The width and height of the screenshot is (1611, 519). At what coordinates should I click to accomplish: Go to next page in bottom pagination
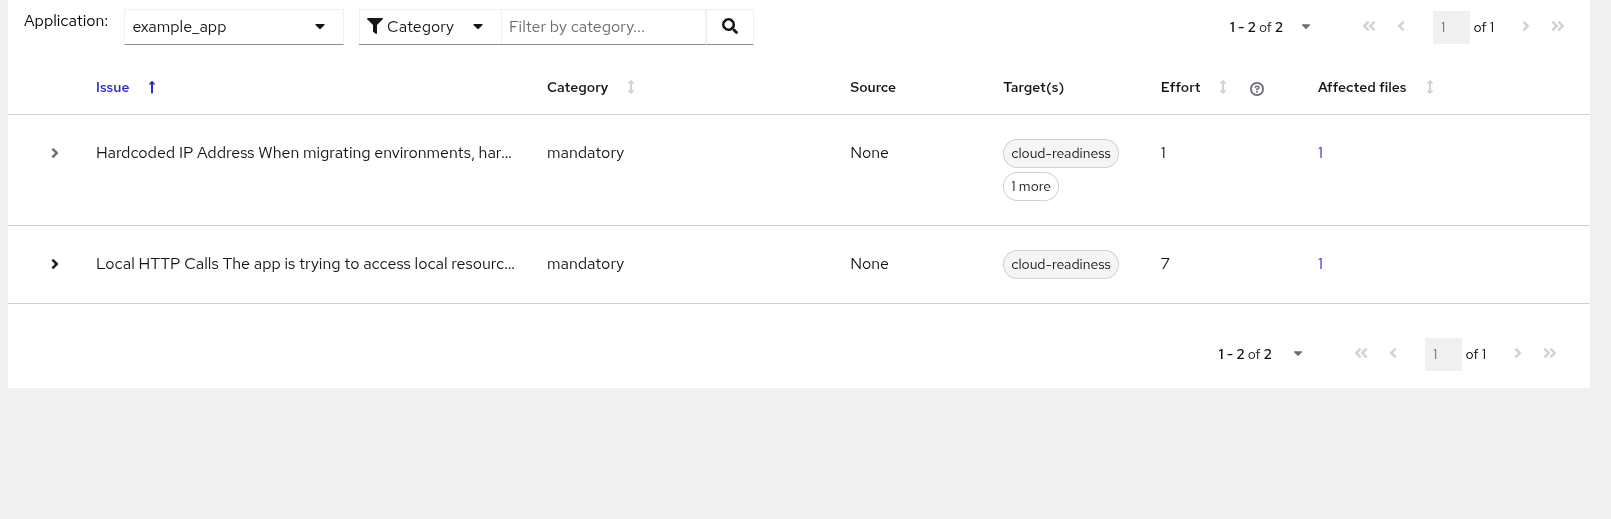point(1517,353)
